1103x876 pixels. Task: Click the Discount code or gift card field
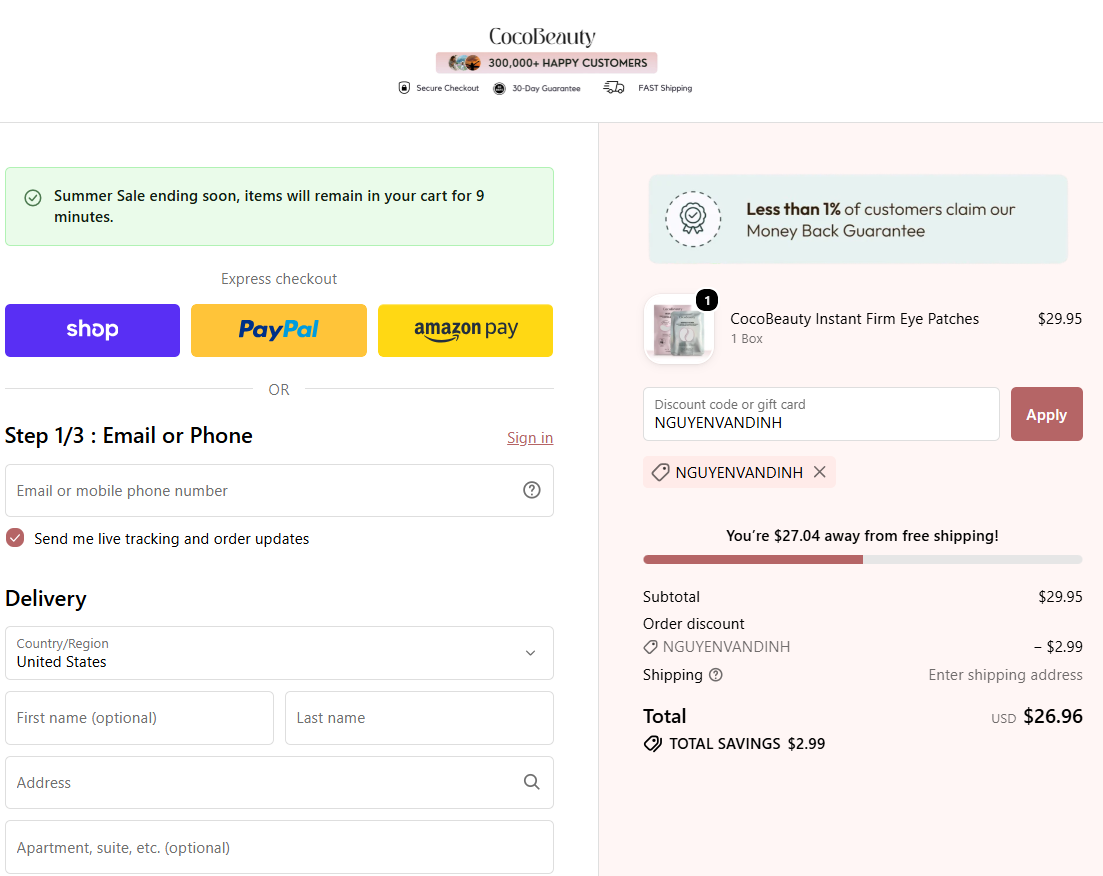pyautogui.click(x=821, y=414)
